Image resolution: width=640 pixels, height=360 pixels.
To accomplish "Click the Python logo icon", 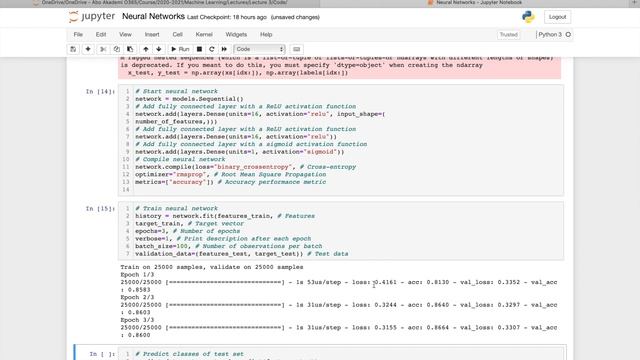I will tap(528, 17).
